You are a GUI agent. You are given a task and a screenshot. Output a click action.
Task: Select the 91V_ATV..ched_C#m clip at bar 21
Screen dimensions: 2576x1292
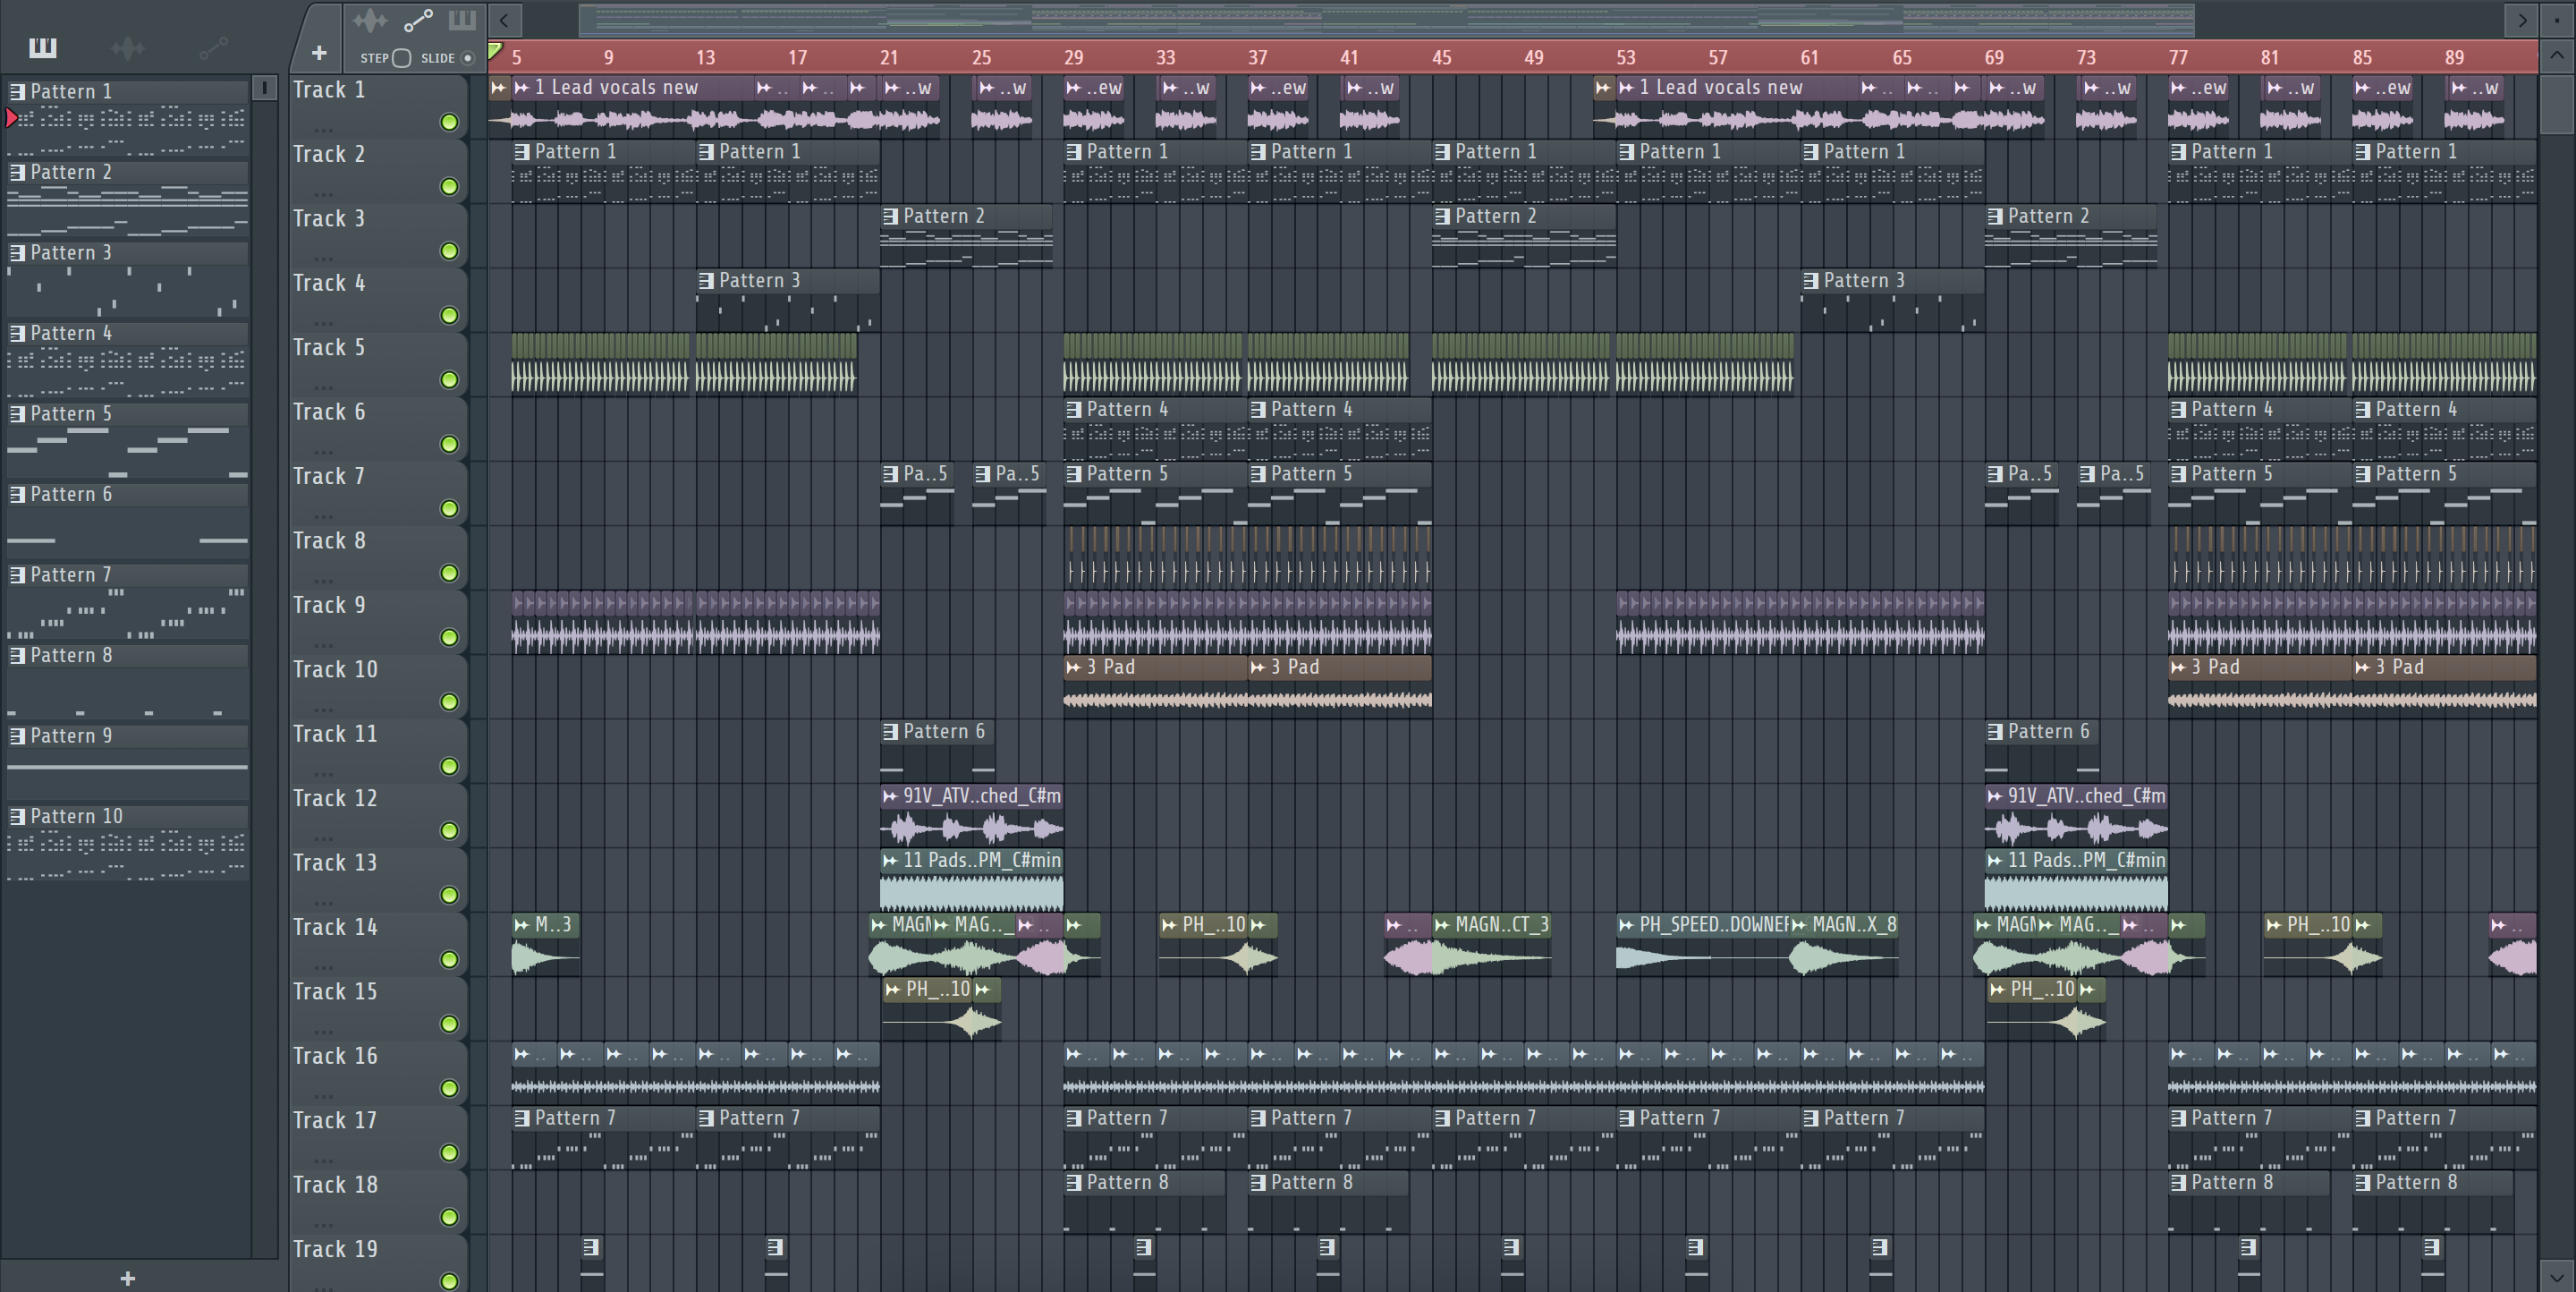[971, 815]
